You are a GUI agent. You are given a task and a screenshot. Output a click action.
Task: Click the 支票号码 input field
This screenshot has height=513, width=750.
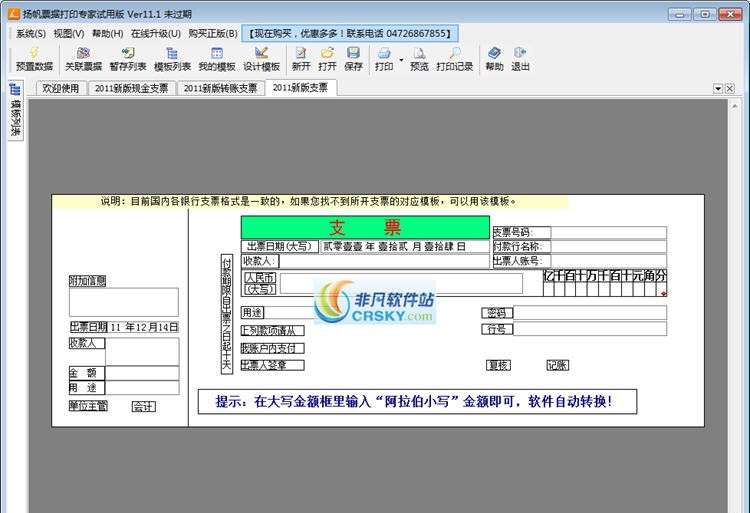coord(608,233)
